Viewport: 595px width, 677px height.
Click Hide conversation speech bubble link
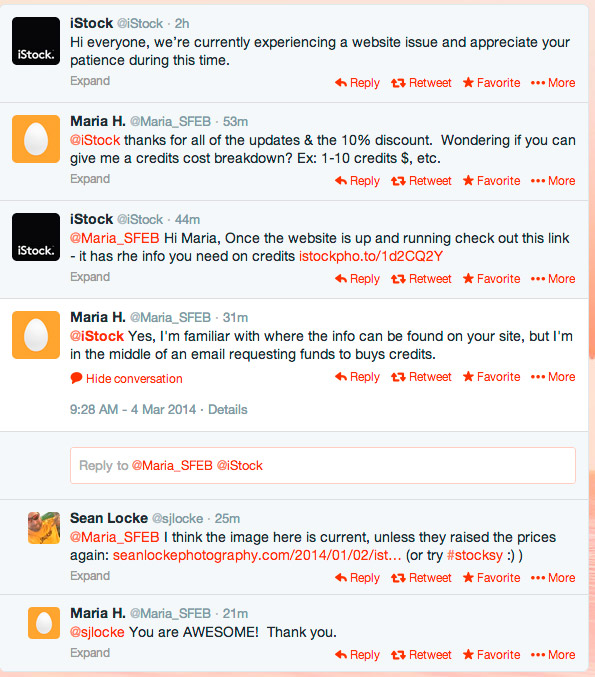tap(126, 379)
